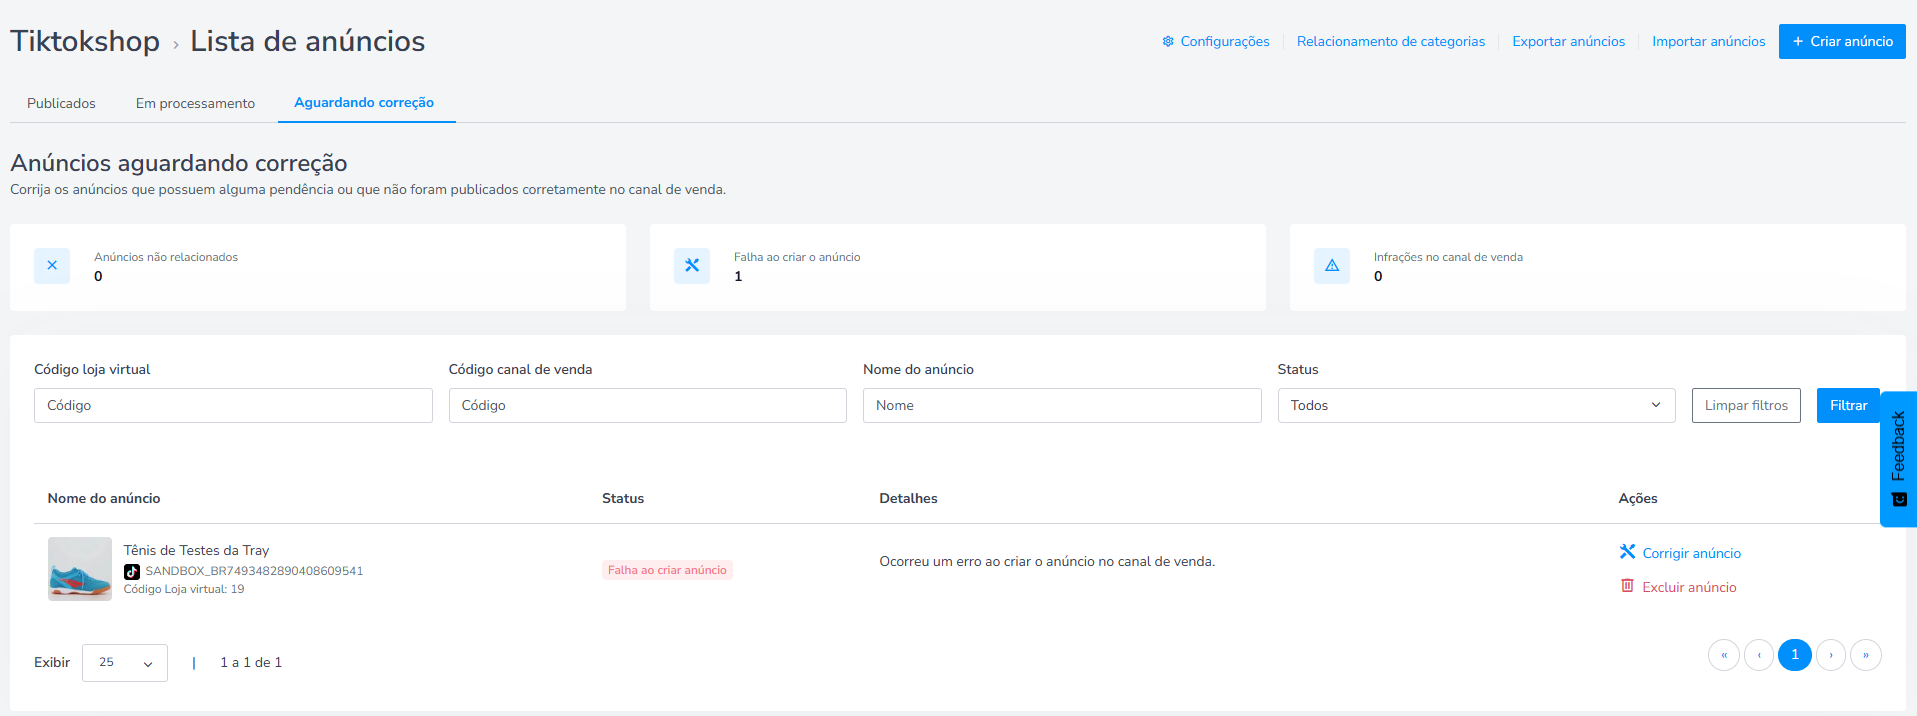Click the Criar anúncio button
Image resolution: width=1917 pixels, height=716 pixels.
(1842, 41)
